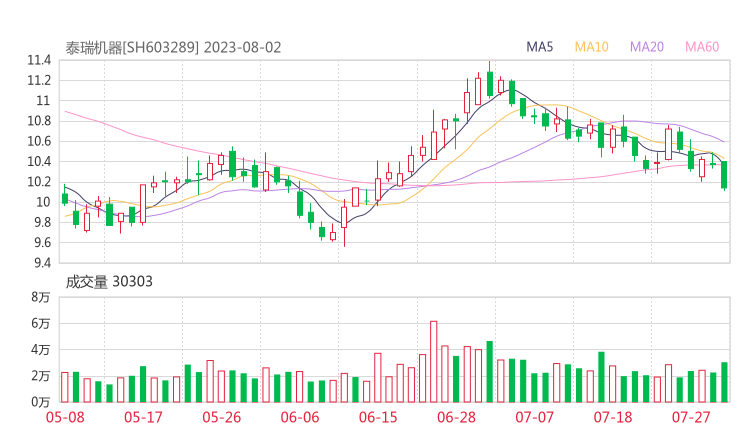Click the MA10 legend label
Viewport: 740px width, 440px height.
[591, 47]
